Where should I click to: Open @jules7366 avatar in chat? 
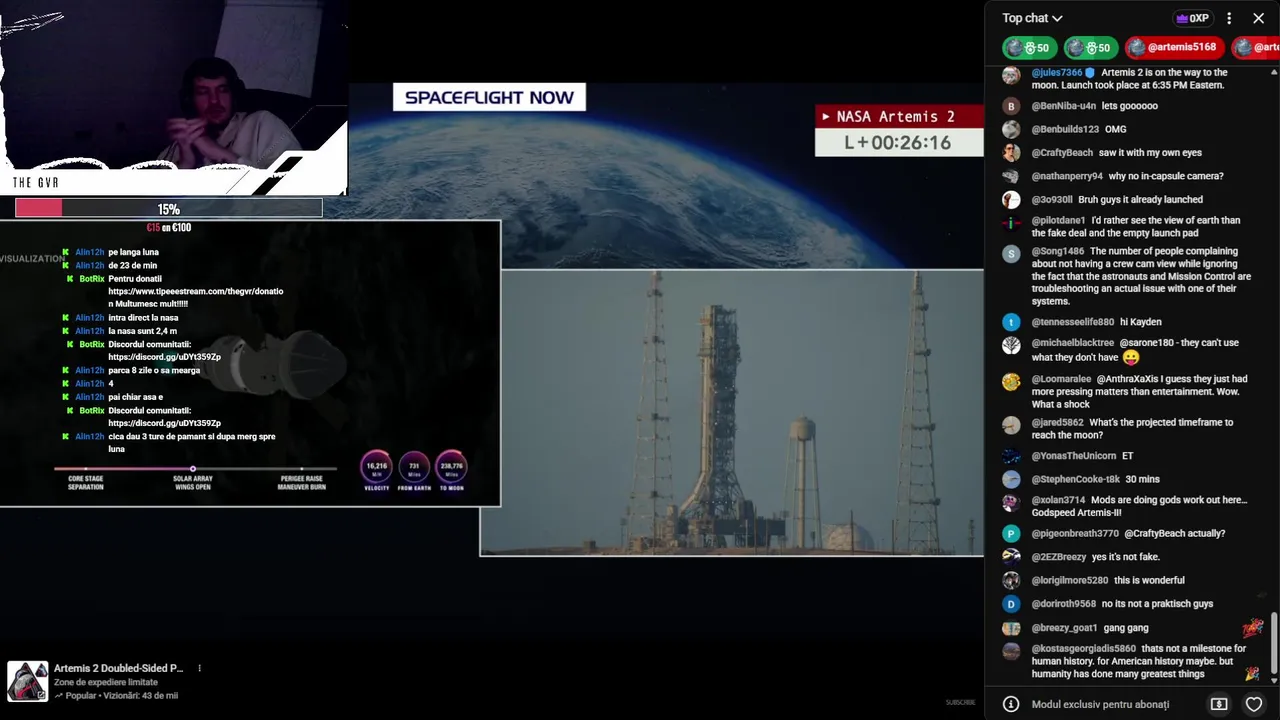click(1011, 75)
